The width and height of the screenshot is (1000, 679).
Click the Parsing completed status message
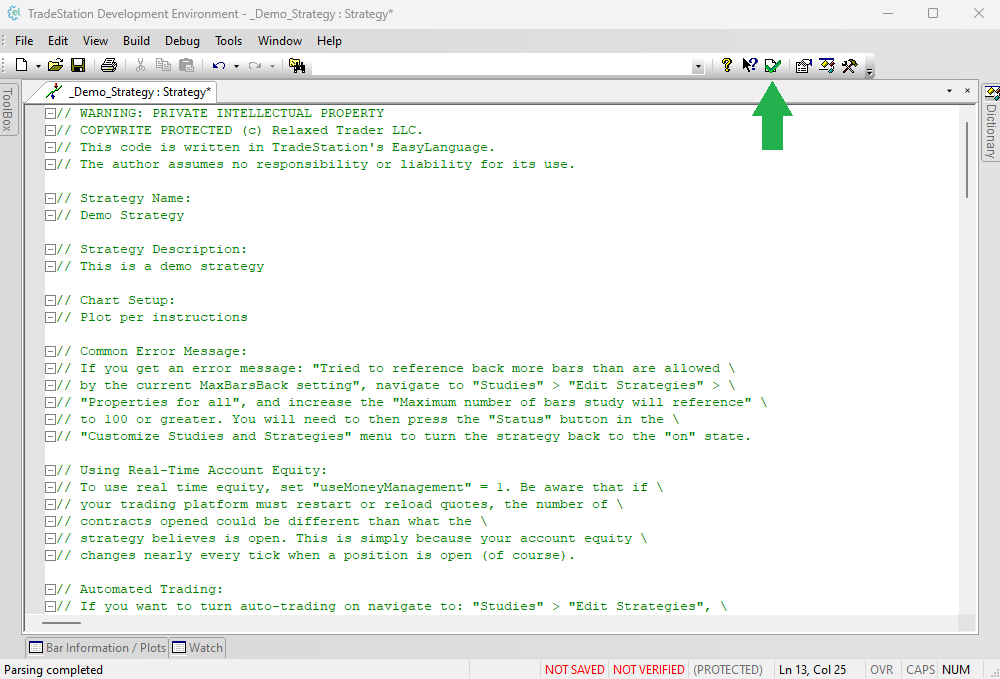click(54, 669)
